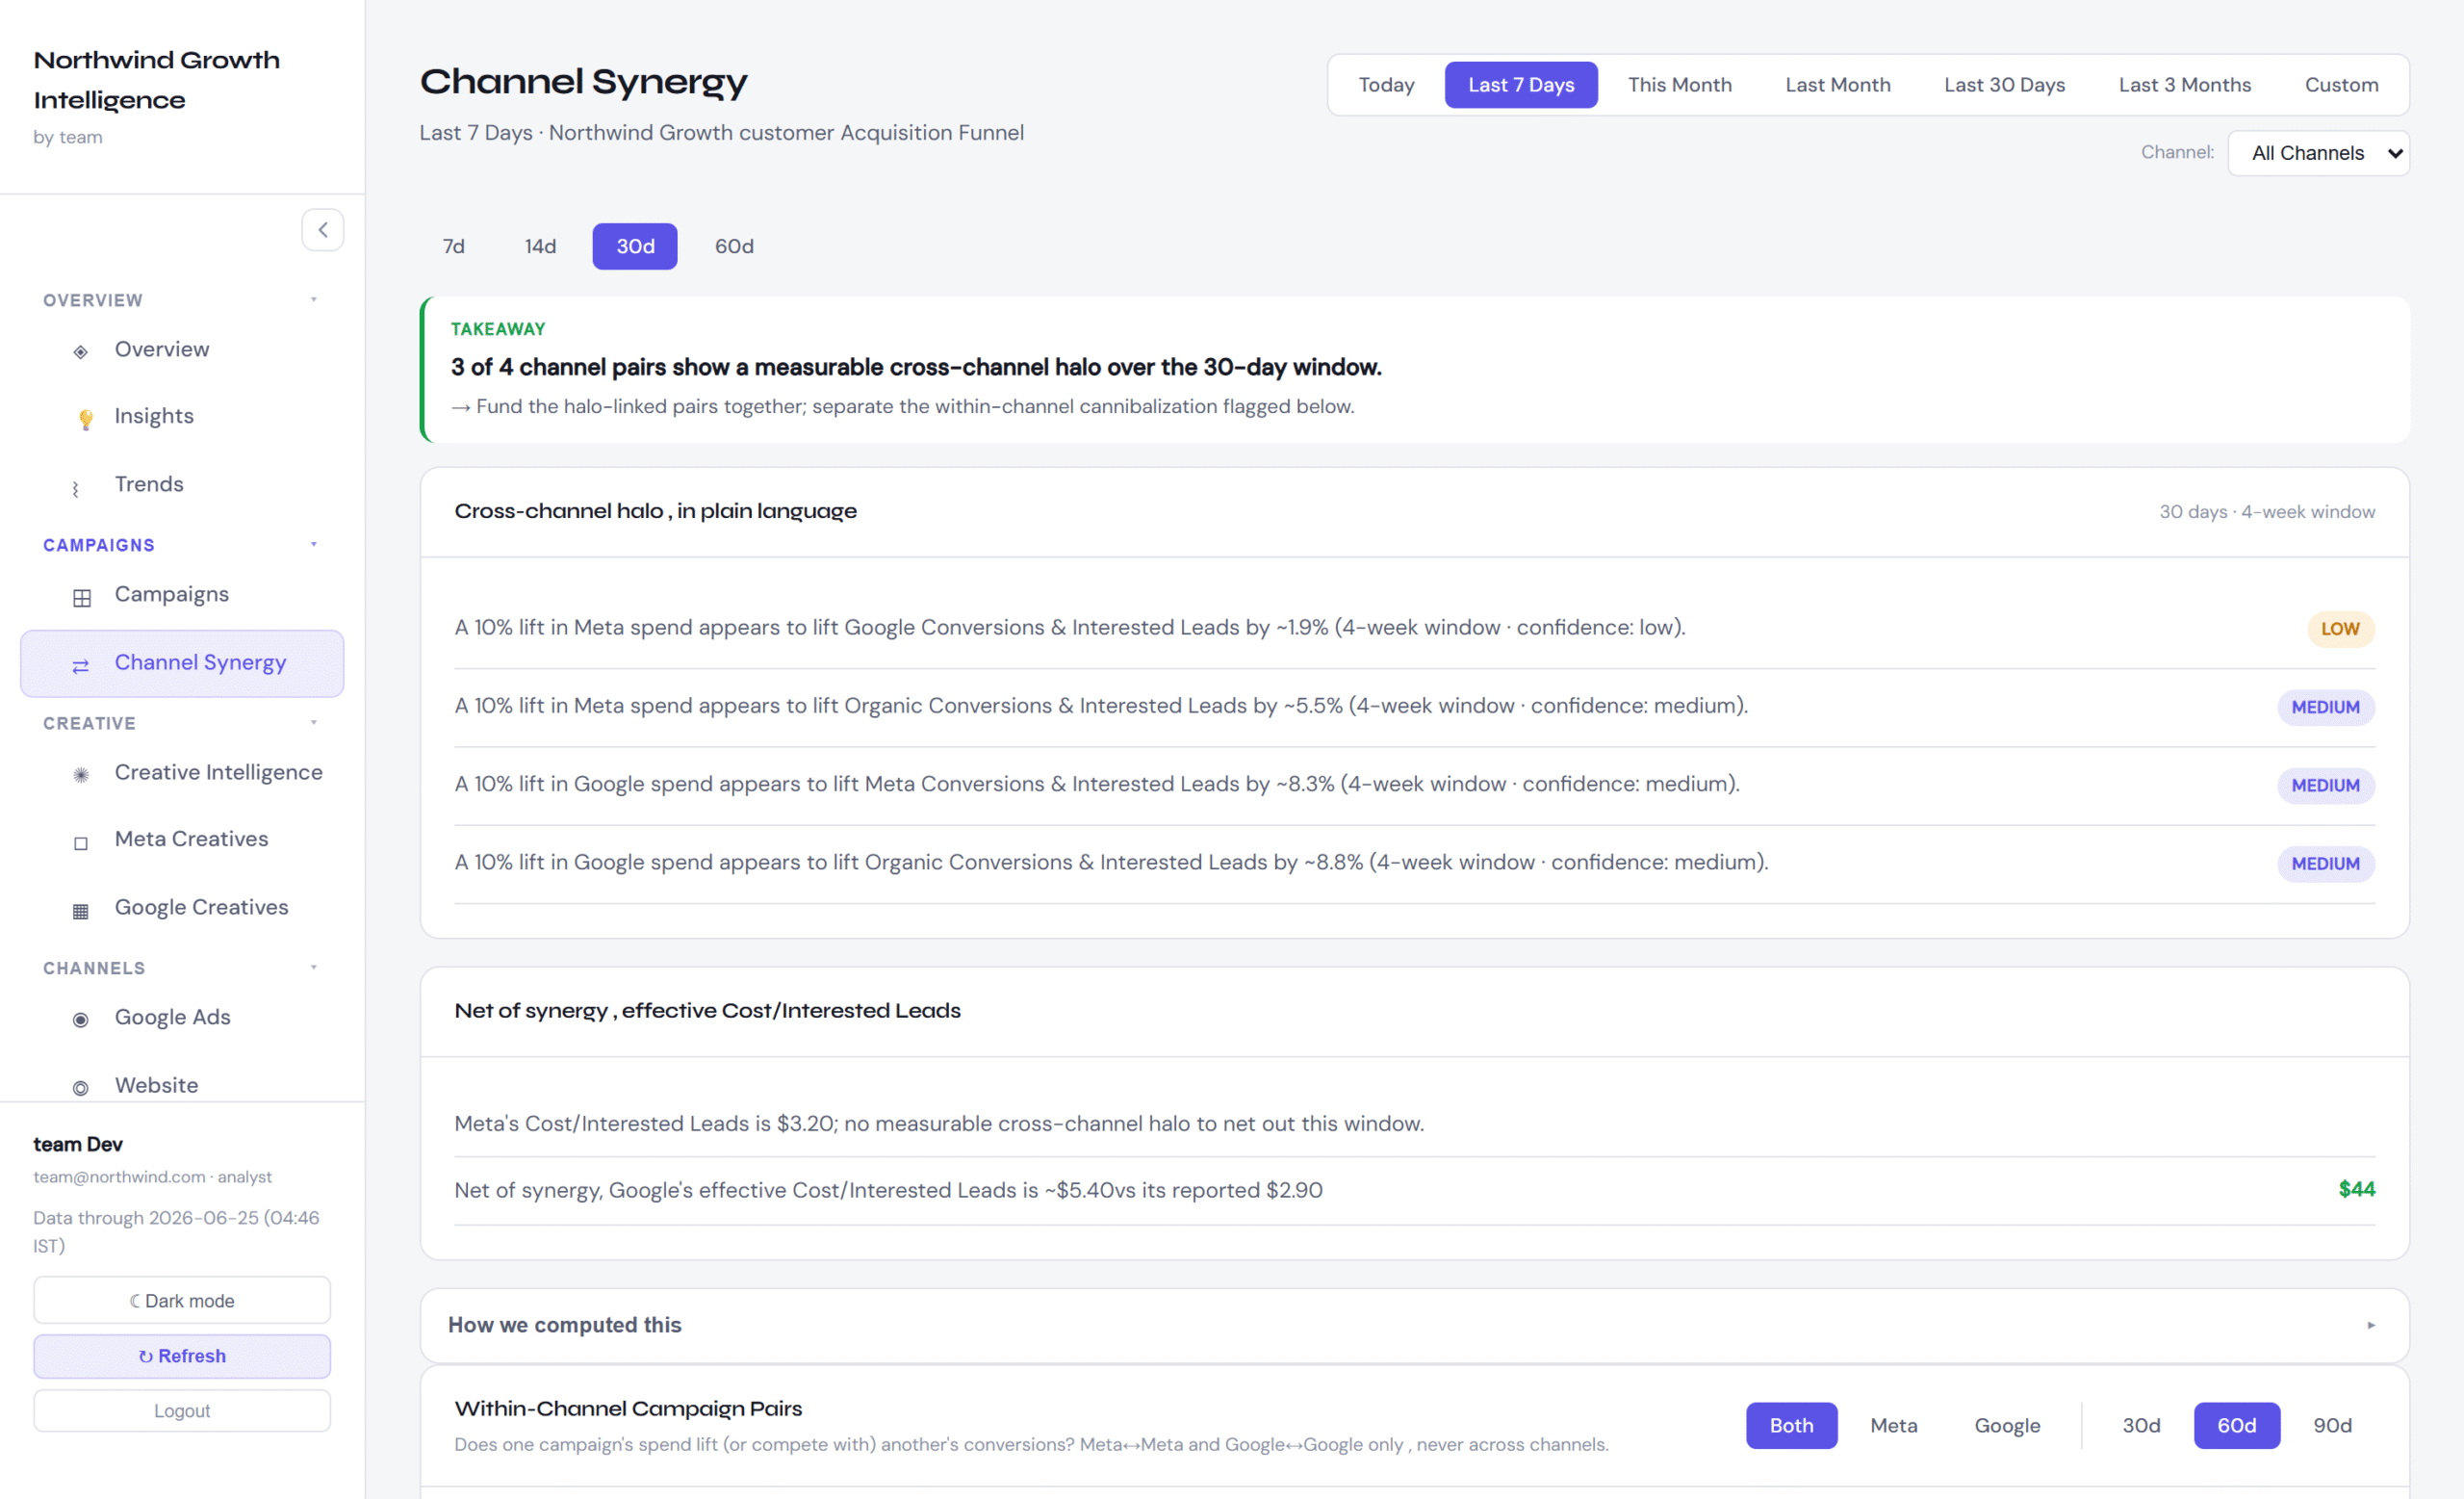The height and width of the screenshot is (1499, 2464).
Task: Click the Google Ads circle icon
Action: (x=81, y=1019)
